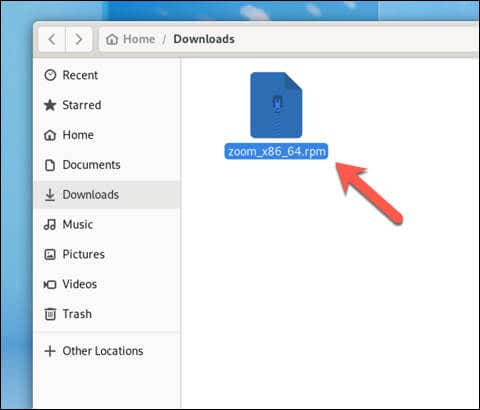
Task: Select the Downloads sidebar entry
Action: pos(107,195)
